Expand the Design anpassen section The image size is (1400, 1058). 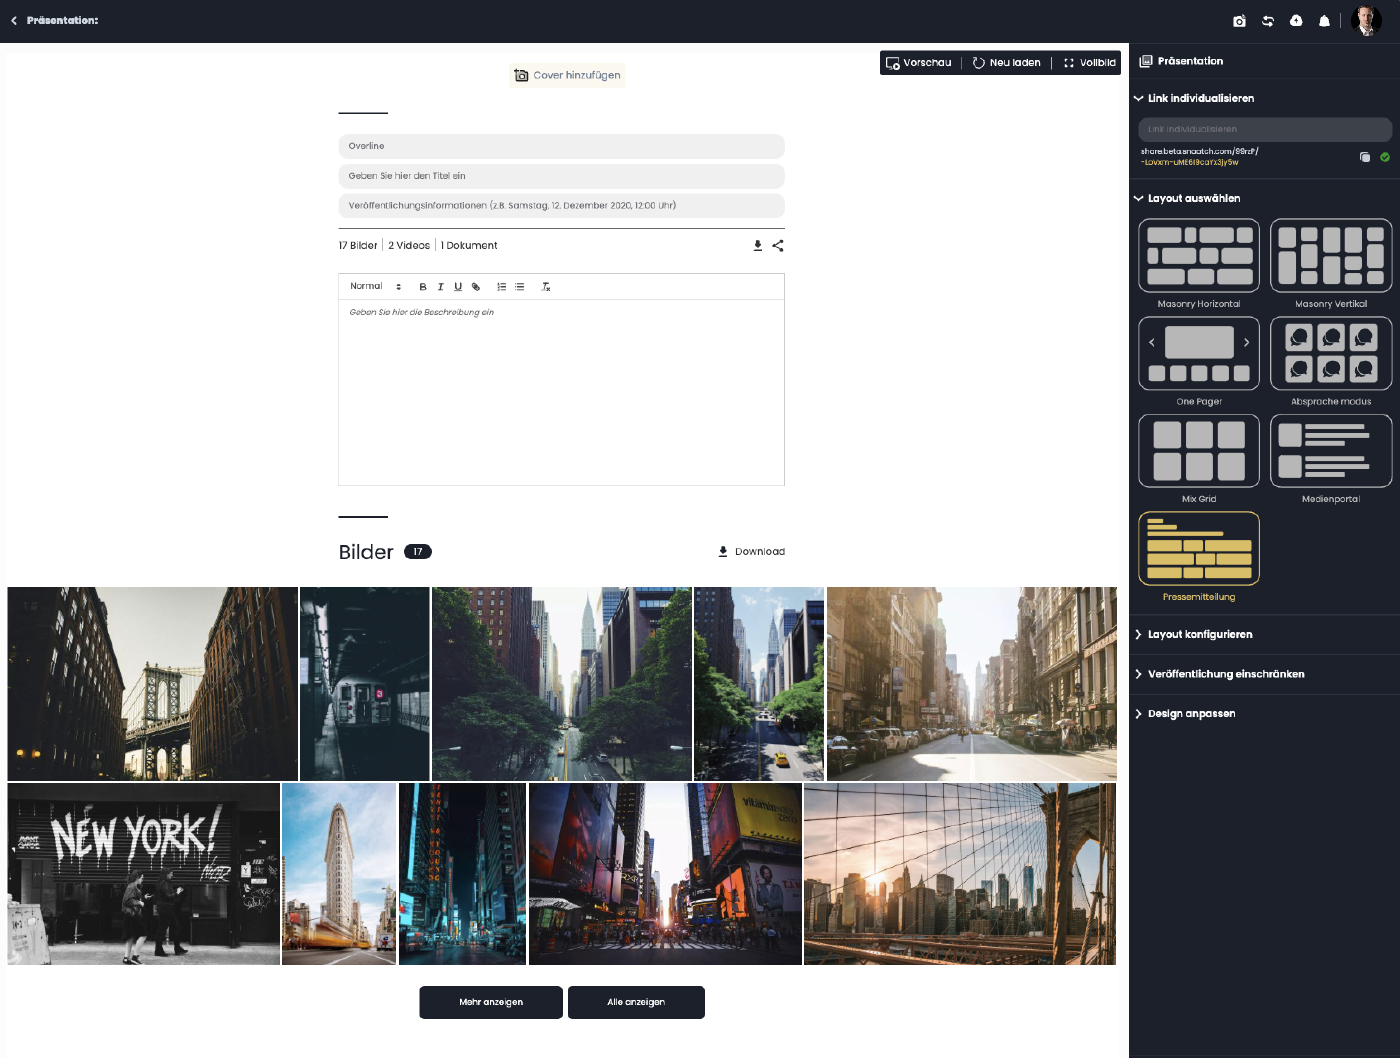1191,714
